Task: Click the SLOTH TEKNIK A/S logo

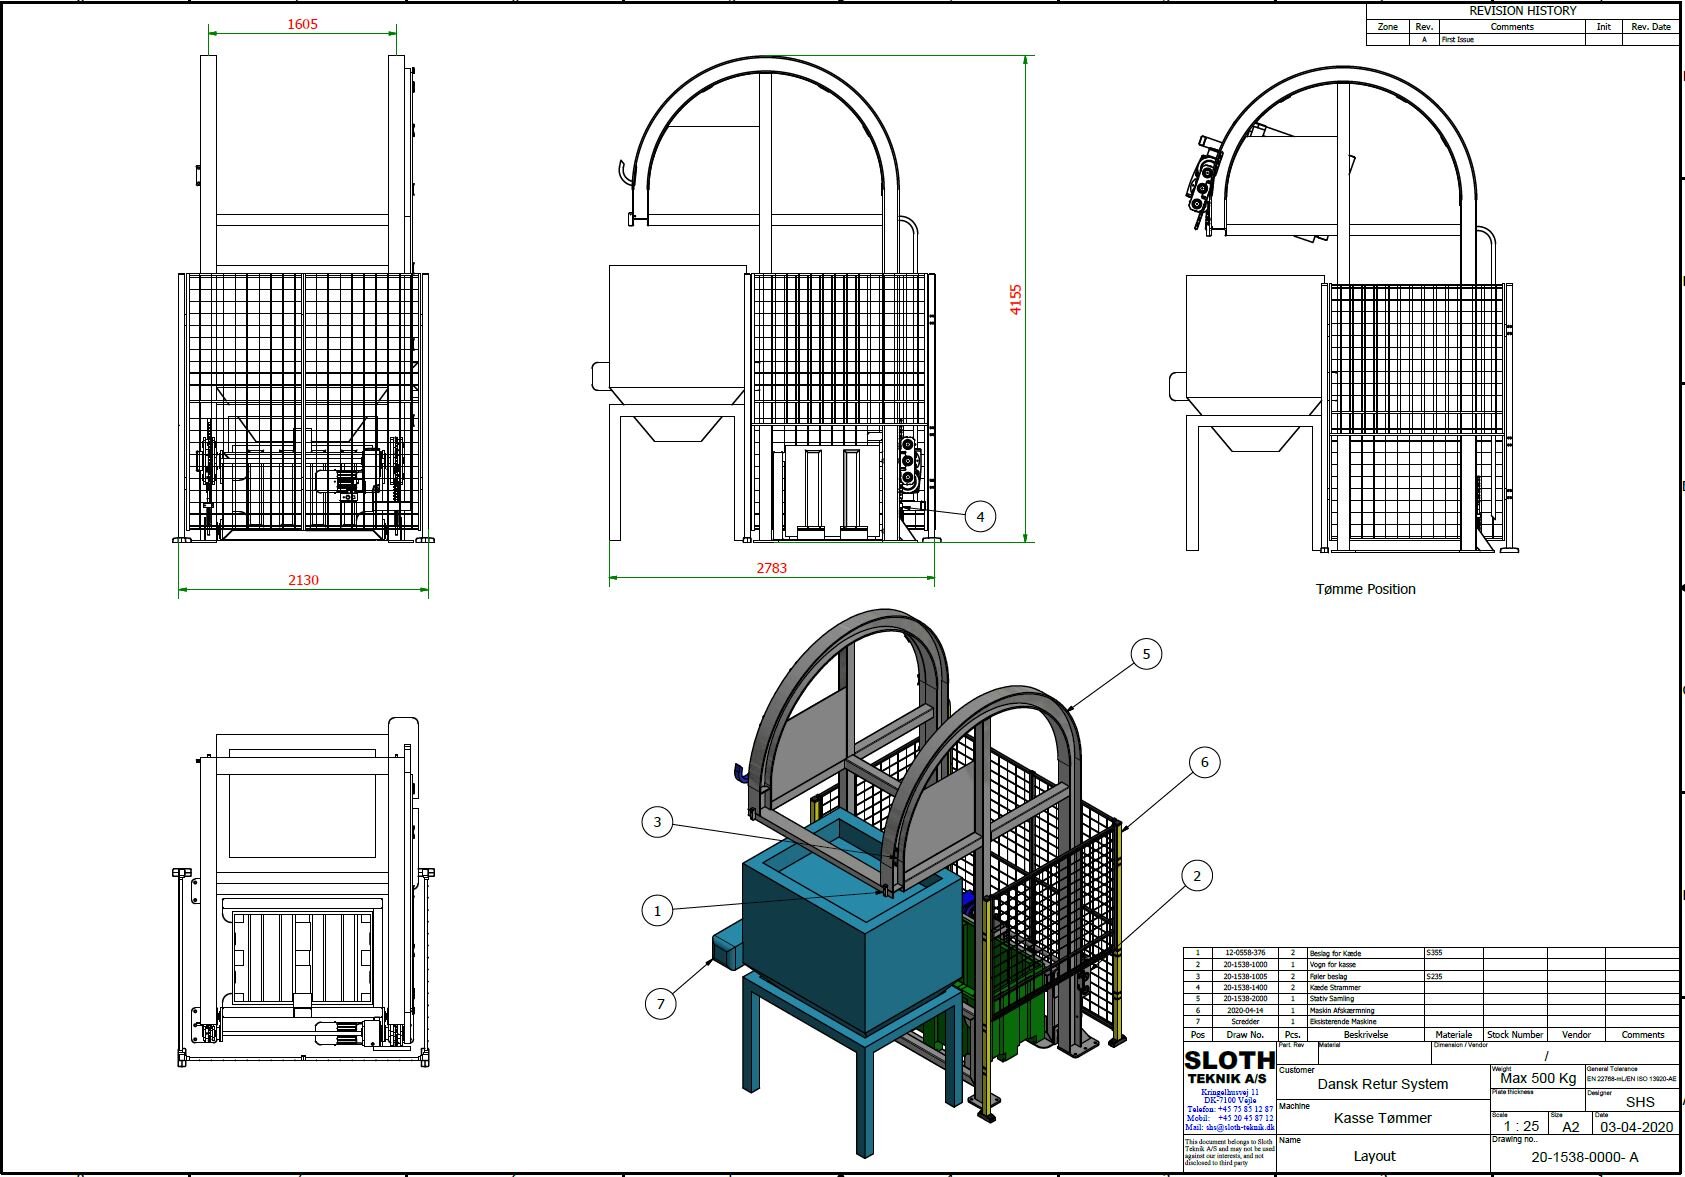Action: coord(1229,1067)
